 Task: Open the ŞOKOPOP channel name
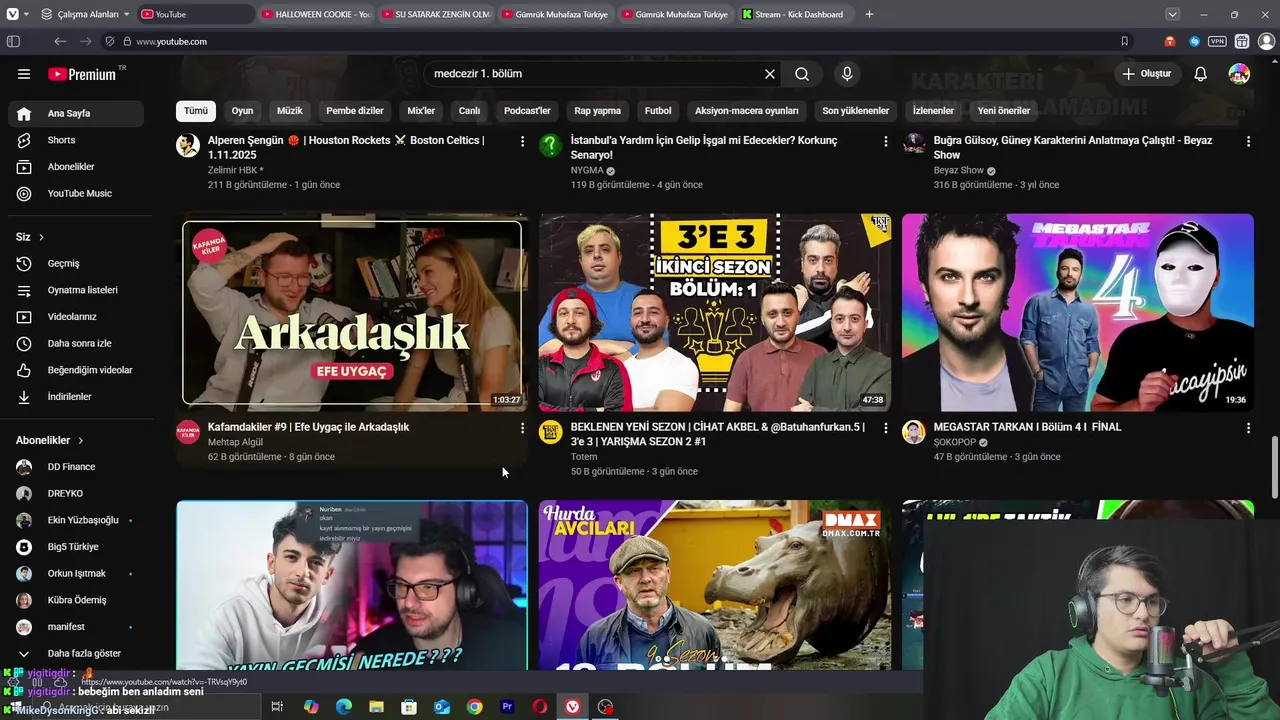[955, 442]
